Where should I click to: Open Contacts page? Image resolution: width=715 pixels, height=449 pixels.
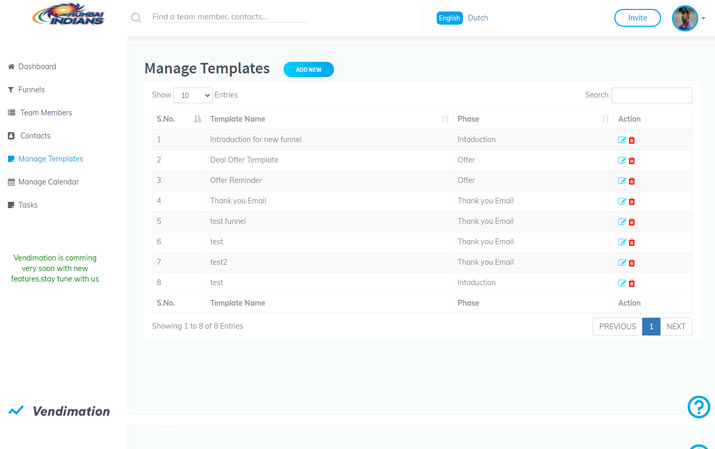click(x=29, y=136)
